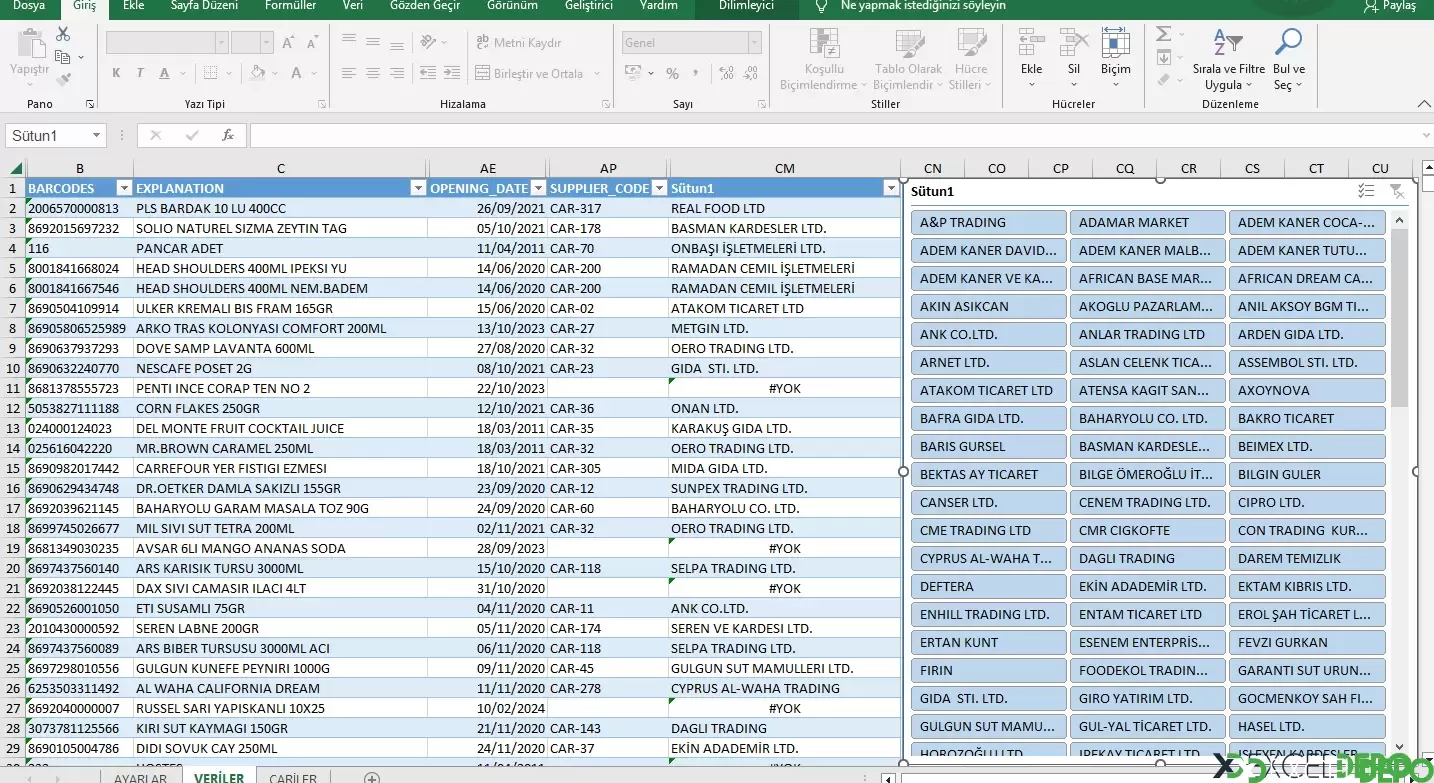Image resolution: width=1434 pixels, height=783 pixels.
Task: Click the Select All corner triangle
Action: coord(14,168)
